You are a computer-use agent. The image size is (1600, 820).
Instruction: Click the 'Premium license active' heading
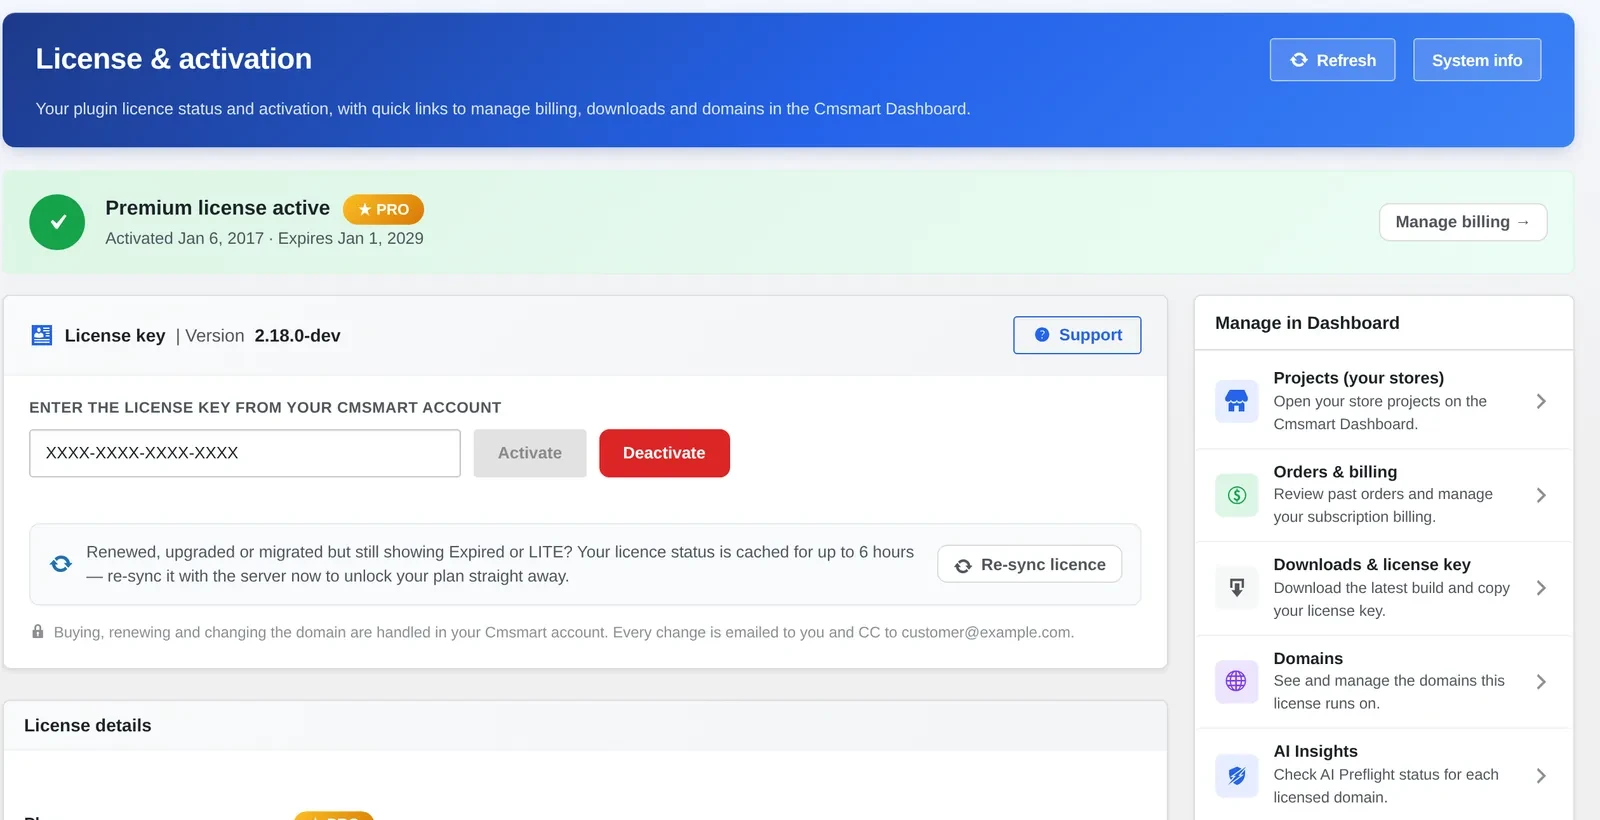click(217, 208)
